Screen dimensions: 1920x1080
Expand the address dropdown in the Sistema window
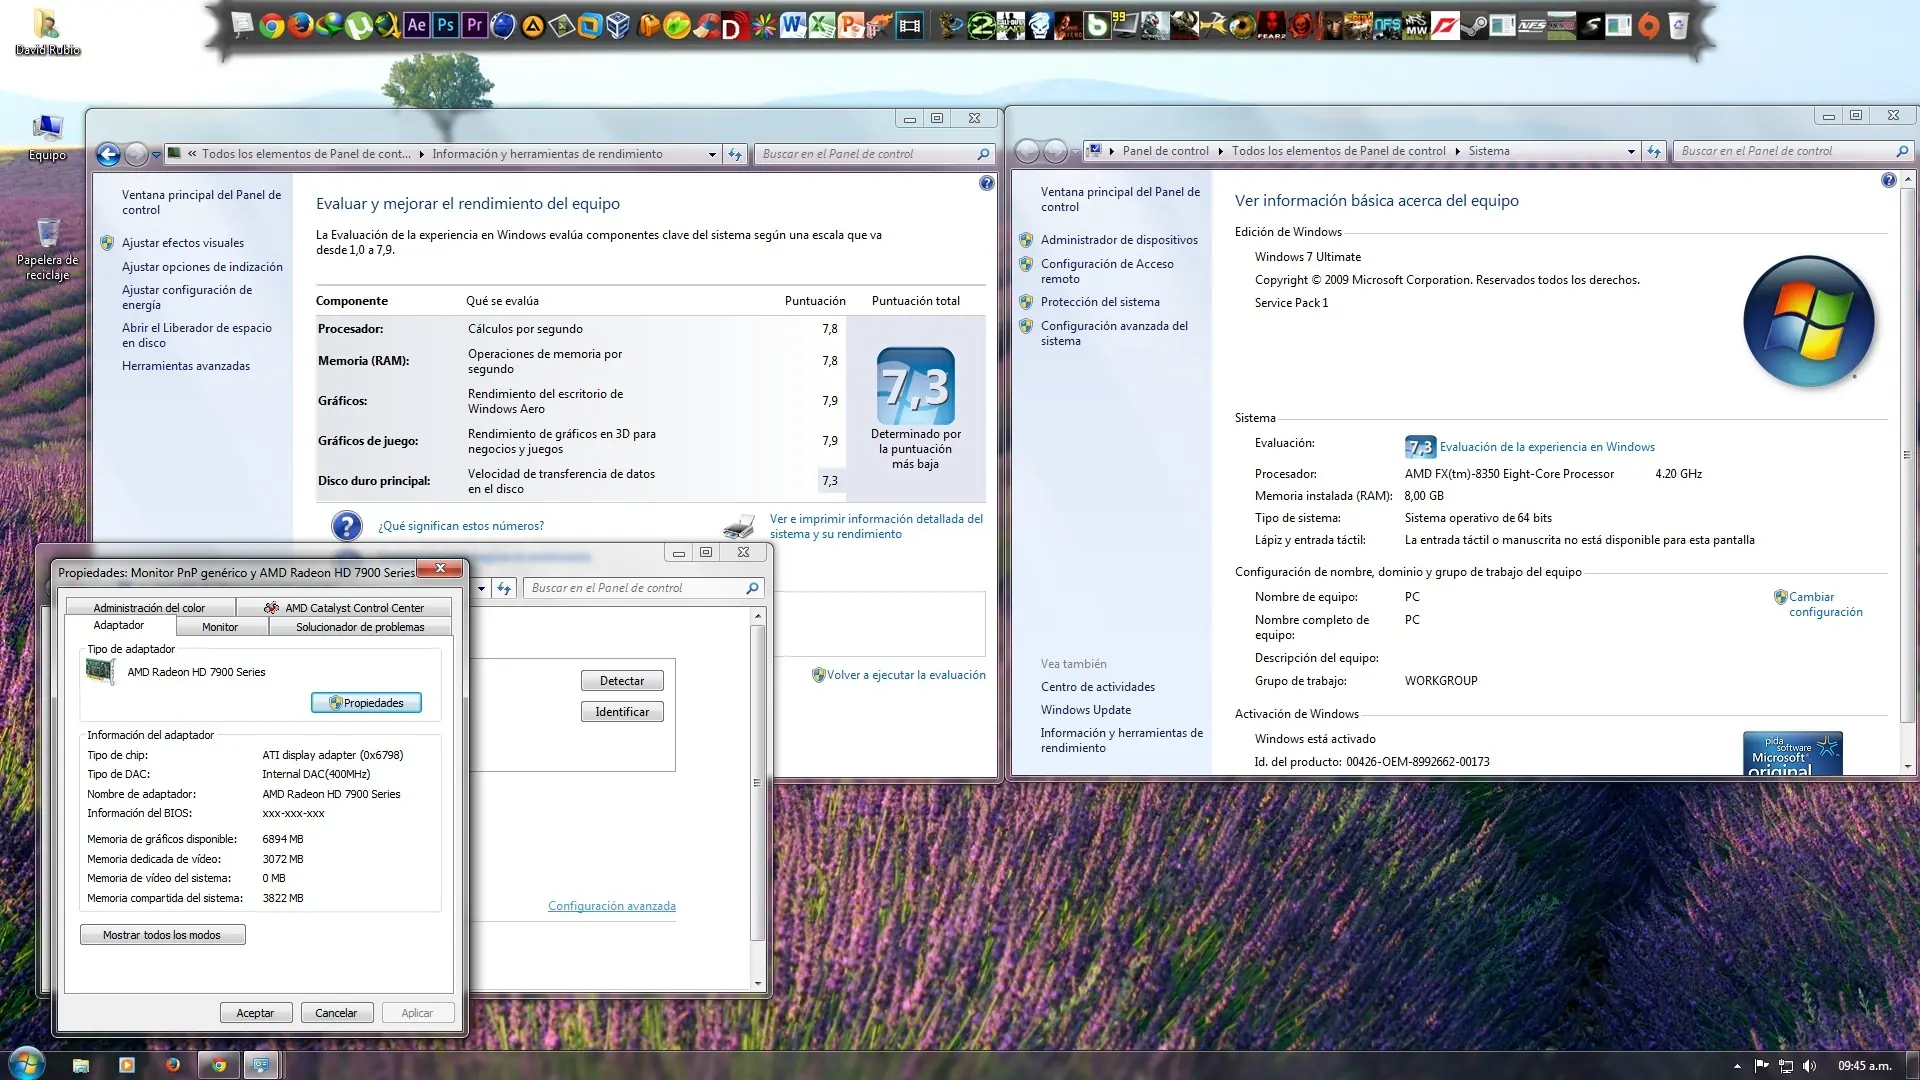[1631, 152]
